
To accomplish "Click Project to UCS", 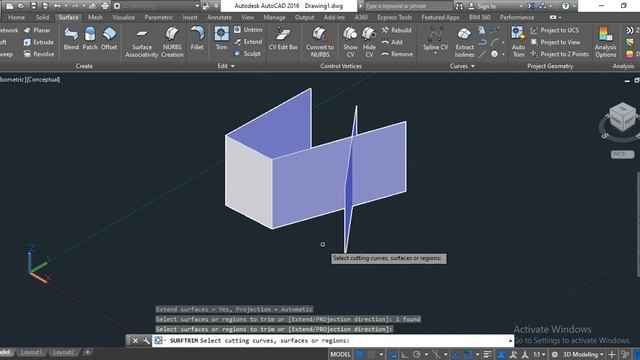I will (555, 30).
